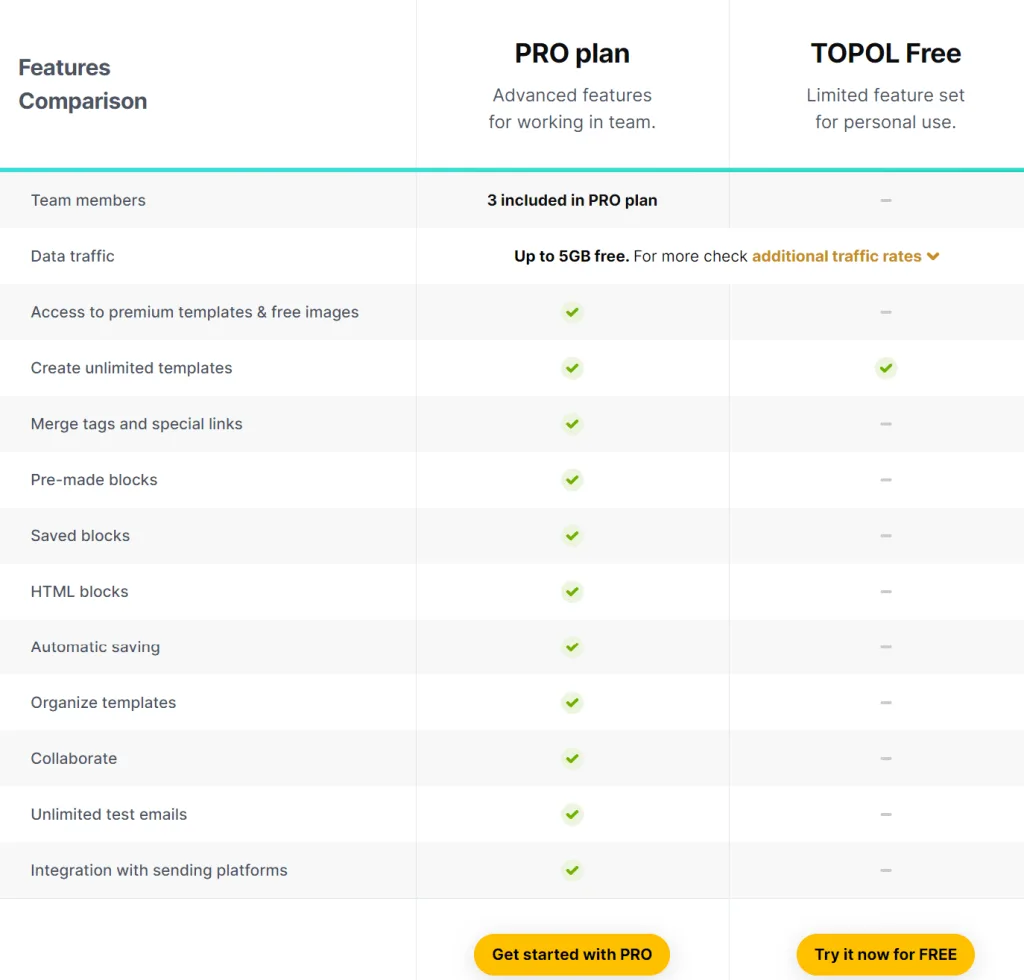The width and height of the screenshot is (1024, 980).
Task: Open the additional traffic rates link
Action: click(837, 256)
